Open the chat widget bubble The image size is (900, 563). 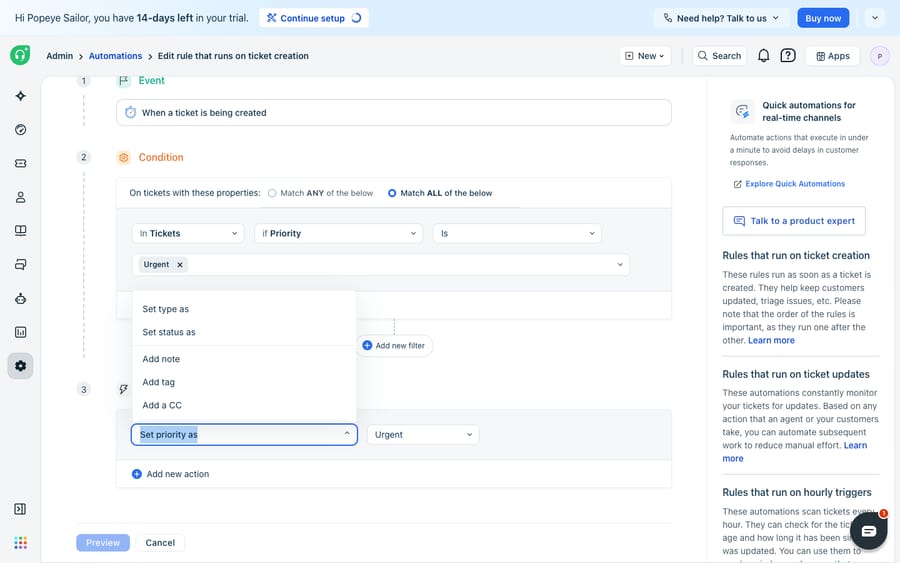click(869, 531)
